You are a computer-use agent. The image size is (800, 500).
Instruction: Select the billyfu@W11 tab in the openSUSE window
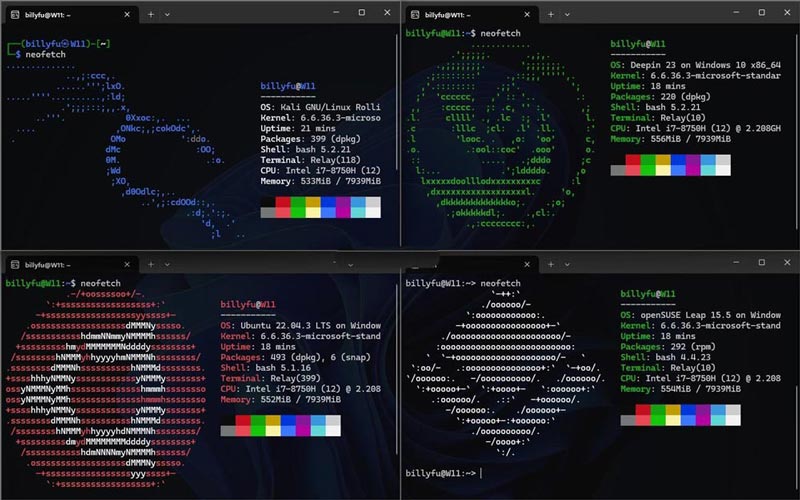(465, 264)
